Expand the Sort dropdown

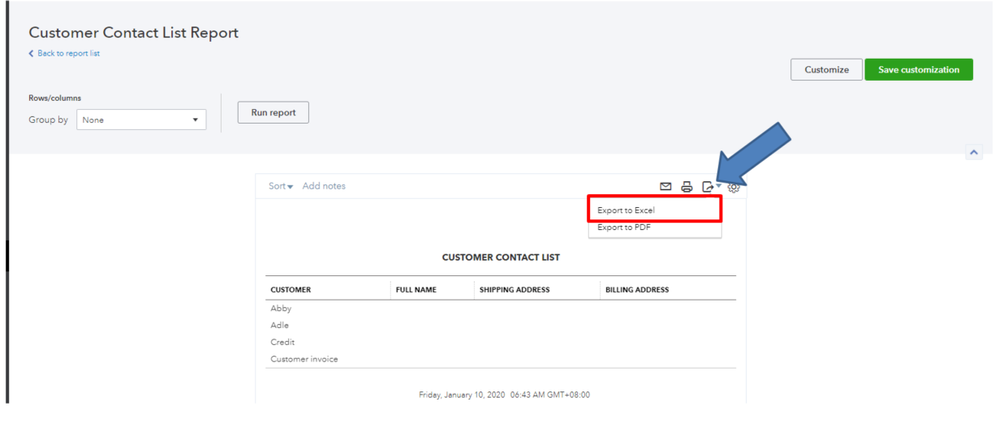pyautogui.click(x=280, y=186)
